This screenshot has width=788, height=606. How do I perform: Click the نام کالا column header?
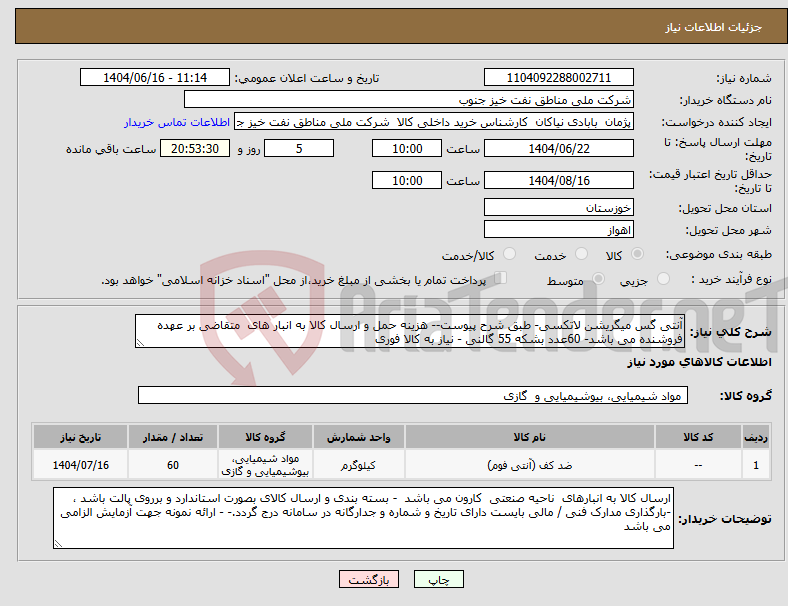pyautogui.click(x=530, y=437)
